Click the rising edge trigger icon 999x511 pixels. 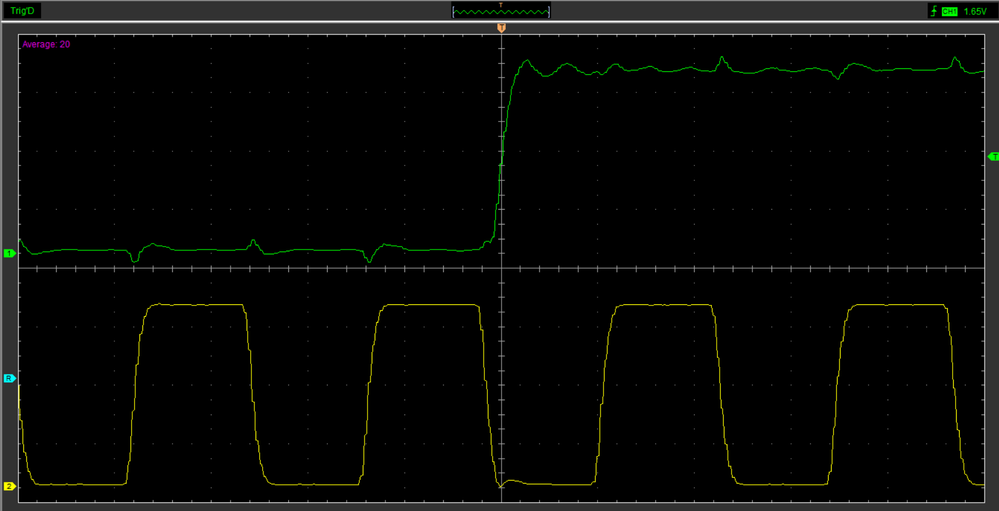pyautogui.click(x=934, y=11)
